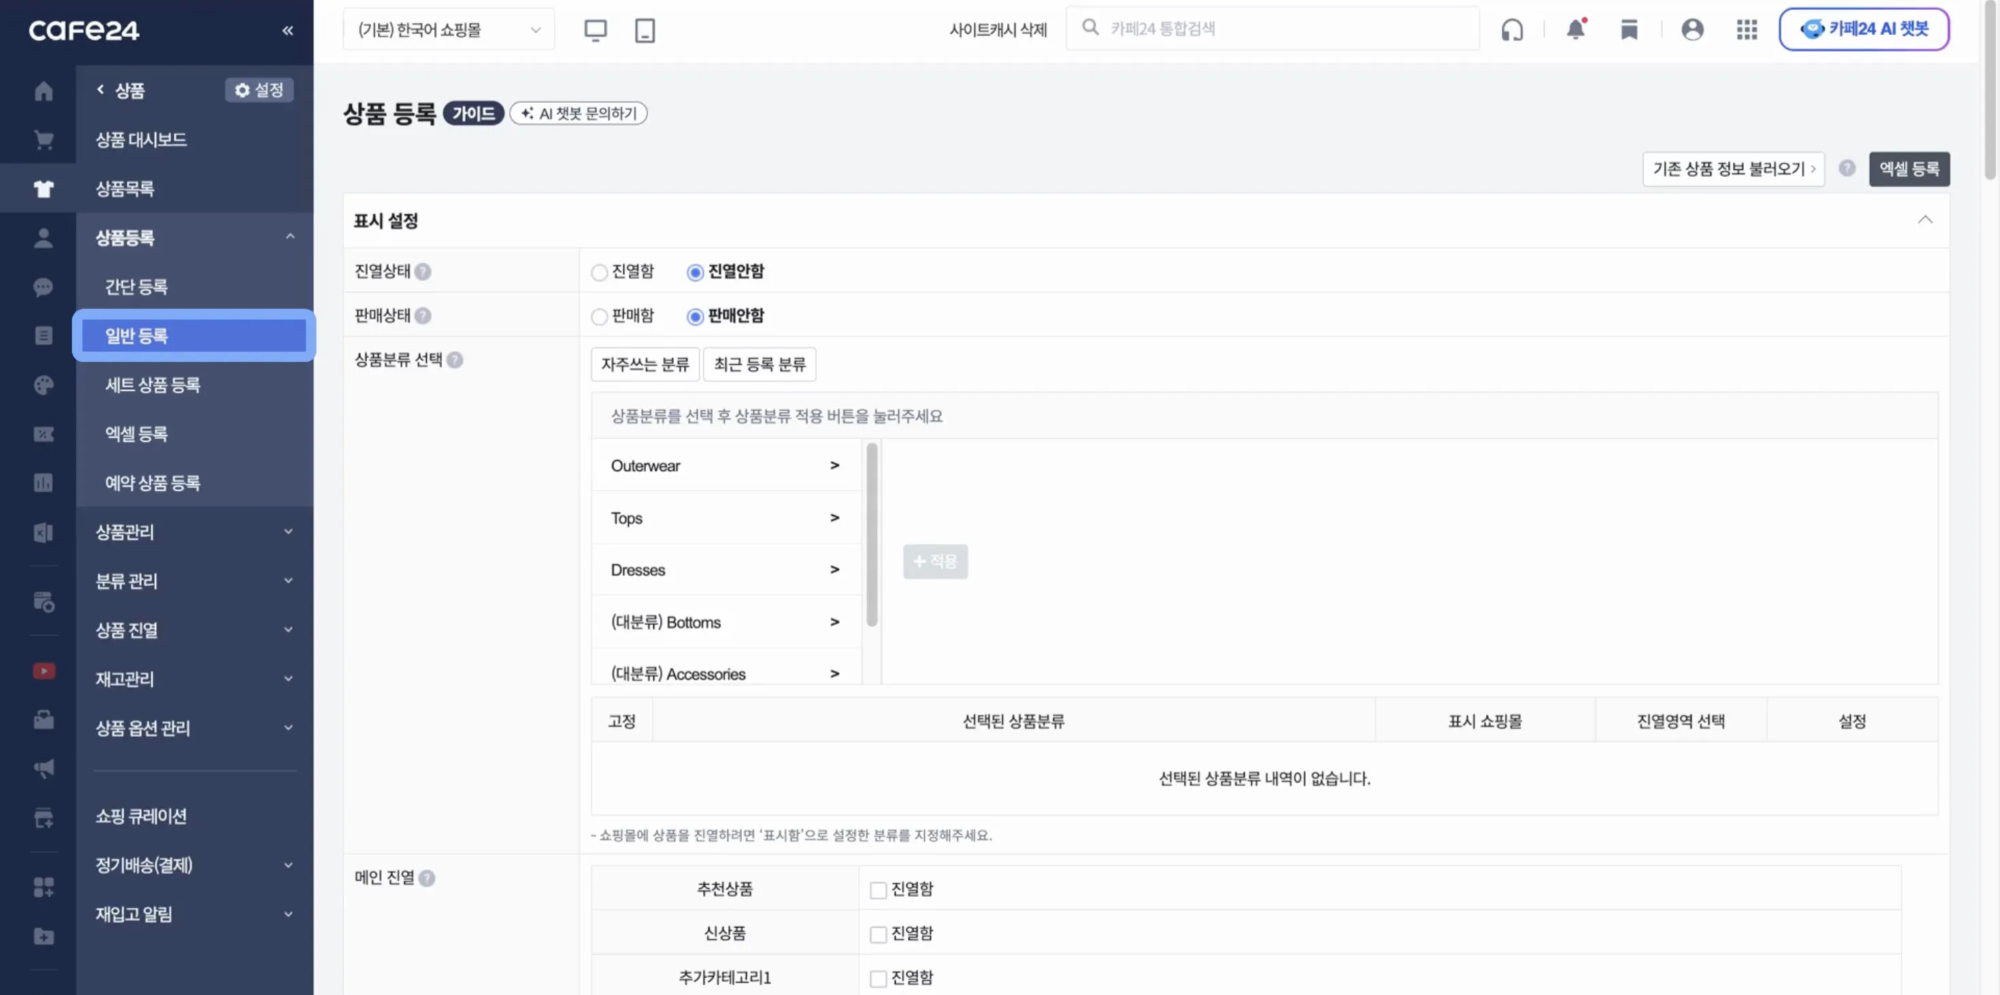This screenshot has width=2000, height=995.
Task: Select the 진열함 radio for 진열상태
Action: coord(599,271)
